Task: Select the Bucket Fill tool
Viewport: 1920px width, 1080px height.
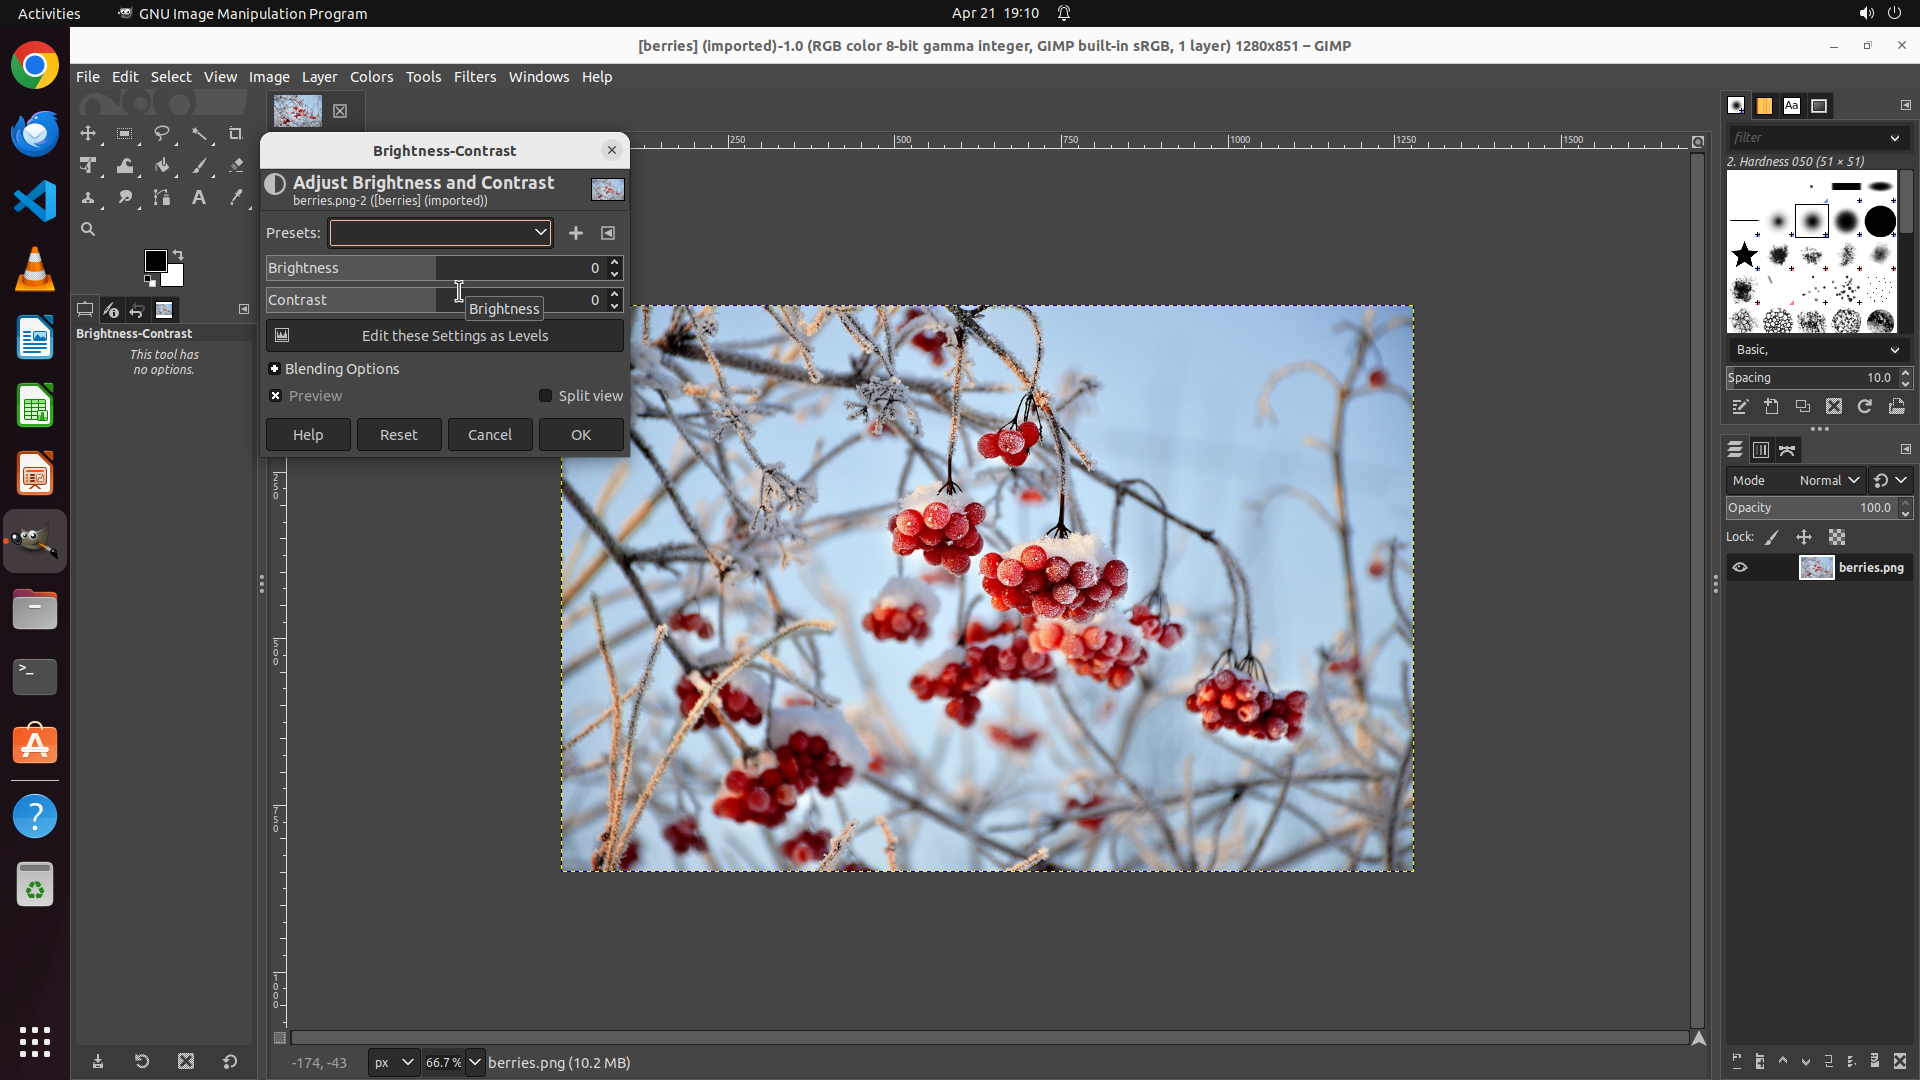Action: click(x=162, y=166)
